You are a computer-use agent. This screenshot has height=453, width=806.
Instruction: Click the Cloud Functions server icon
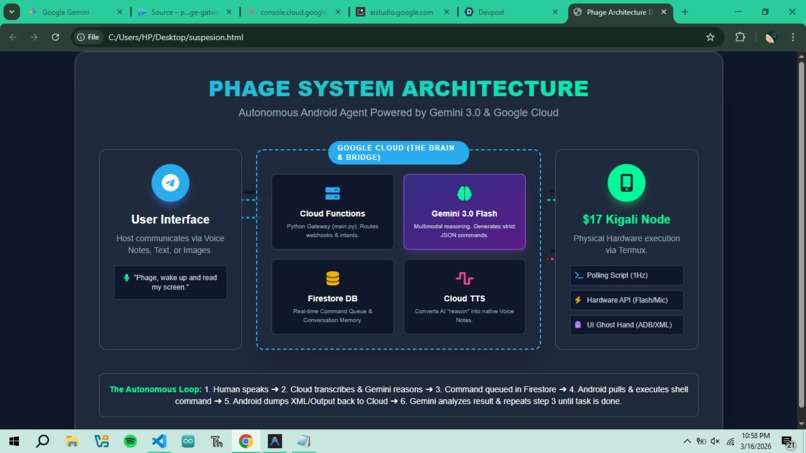click(333, 193)
